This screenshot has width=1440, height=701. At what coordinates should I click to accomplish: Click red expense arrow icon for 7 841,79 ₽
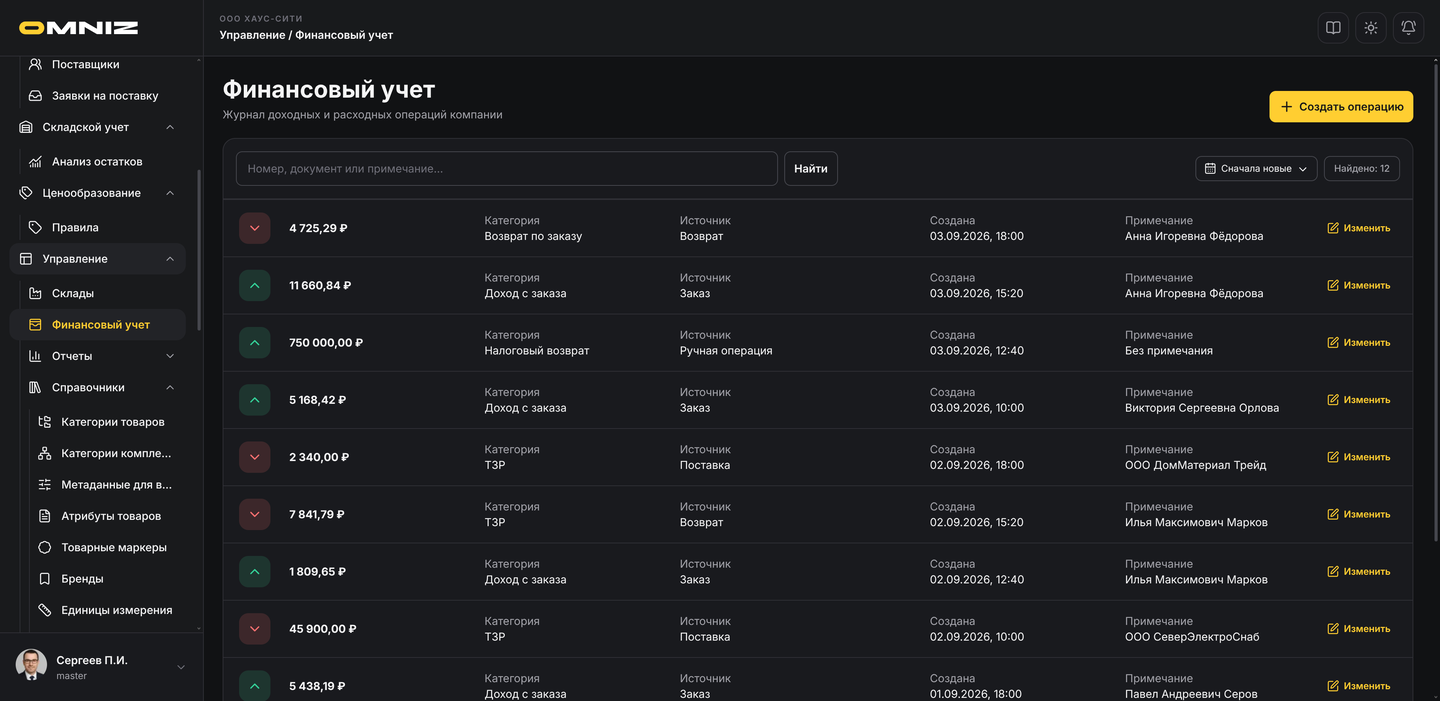[x=255, y=514]
